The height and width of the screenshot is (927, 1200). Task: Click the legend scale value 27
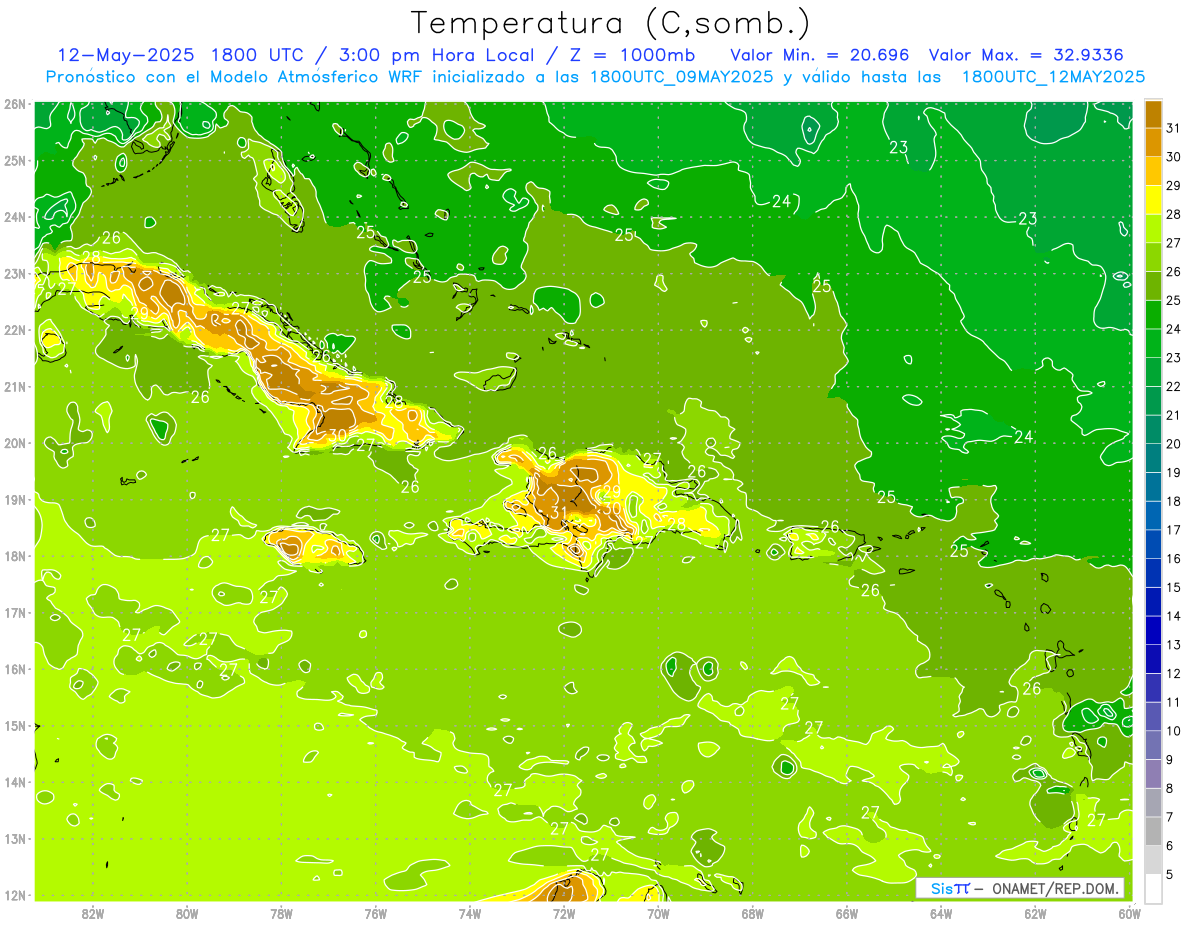point(1174,243)
